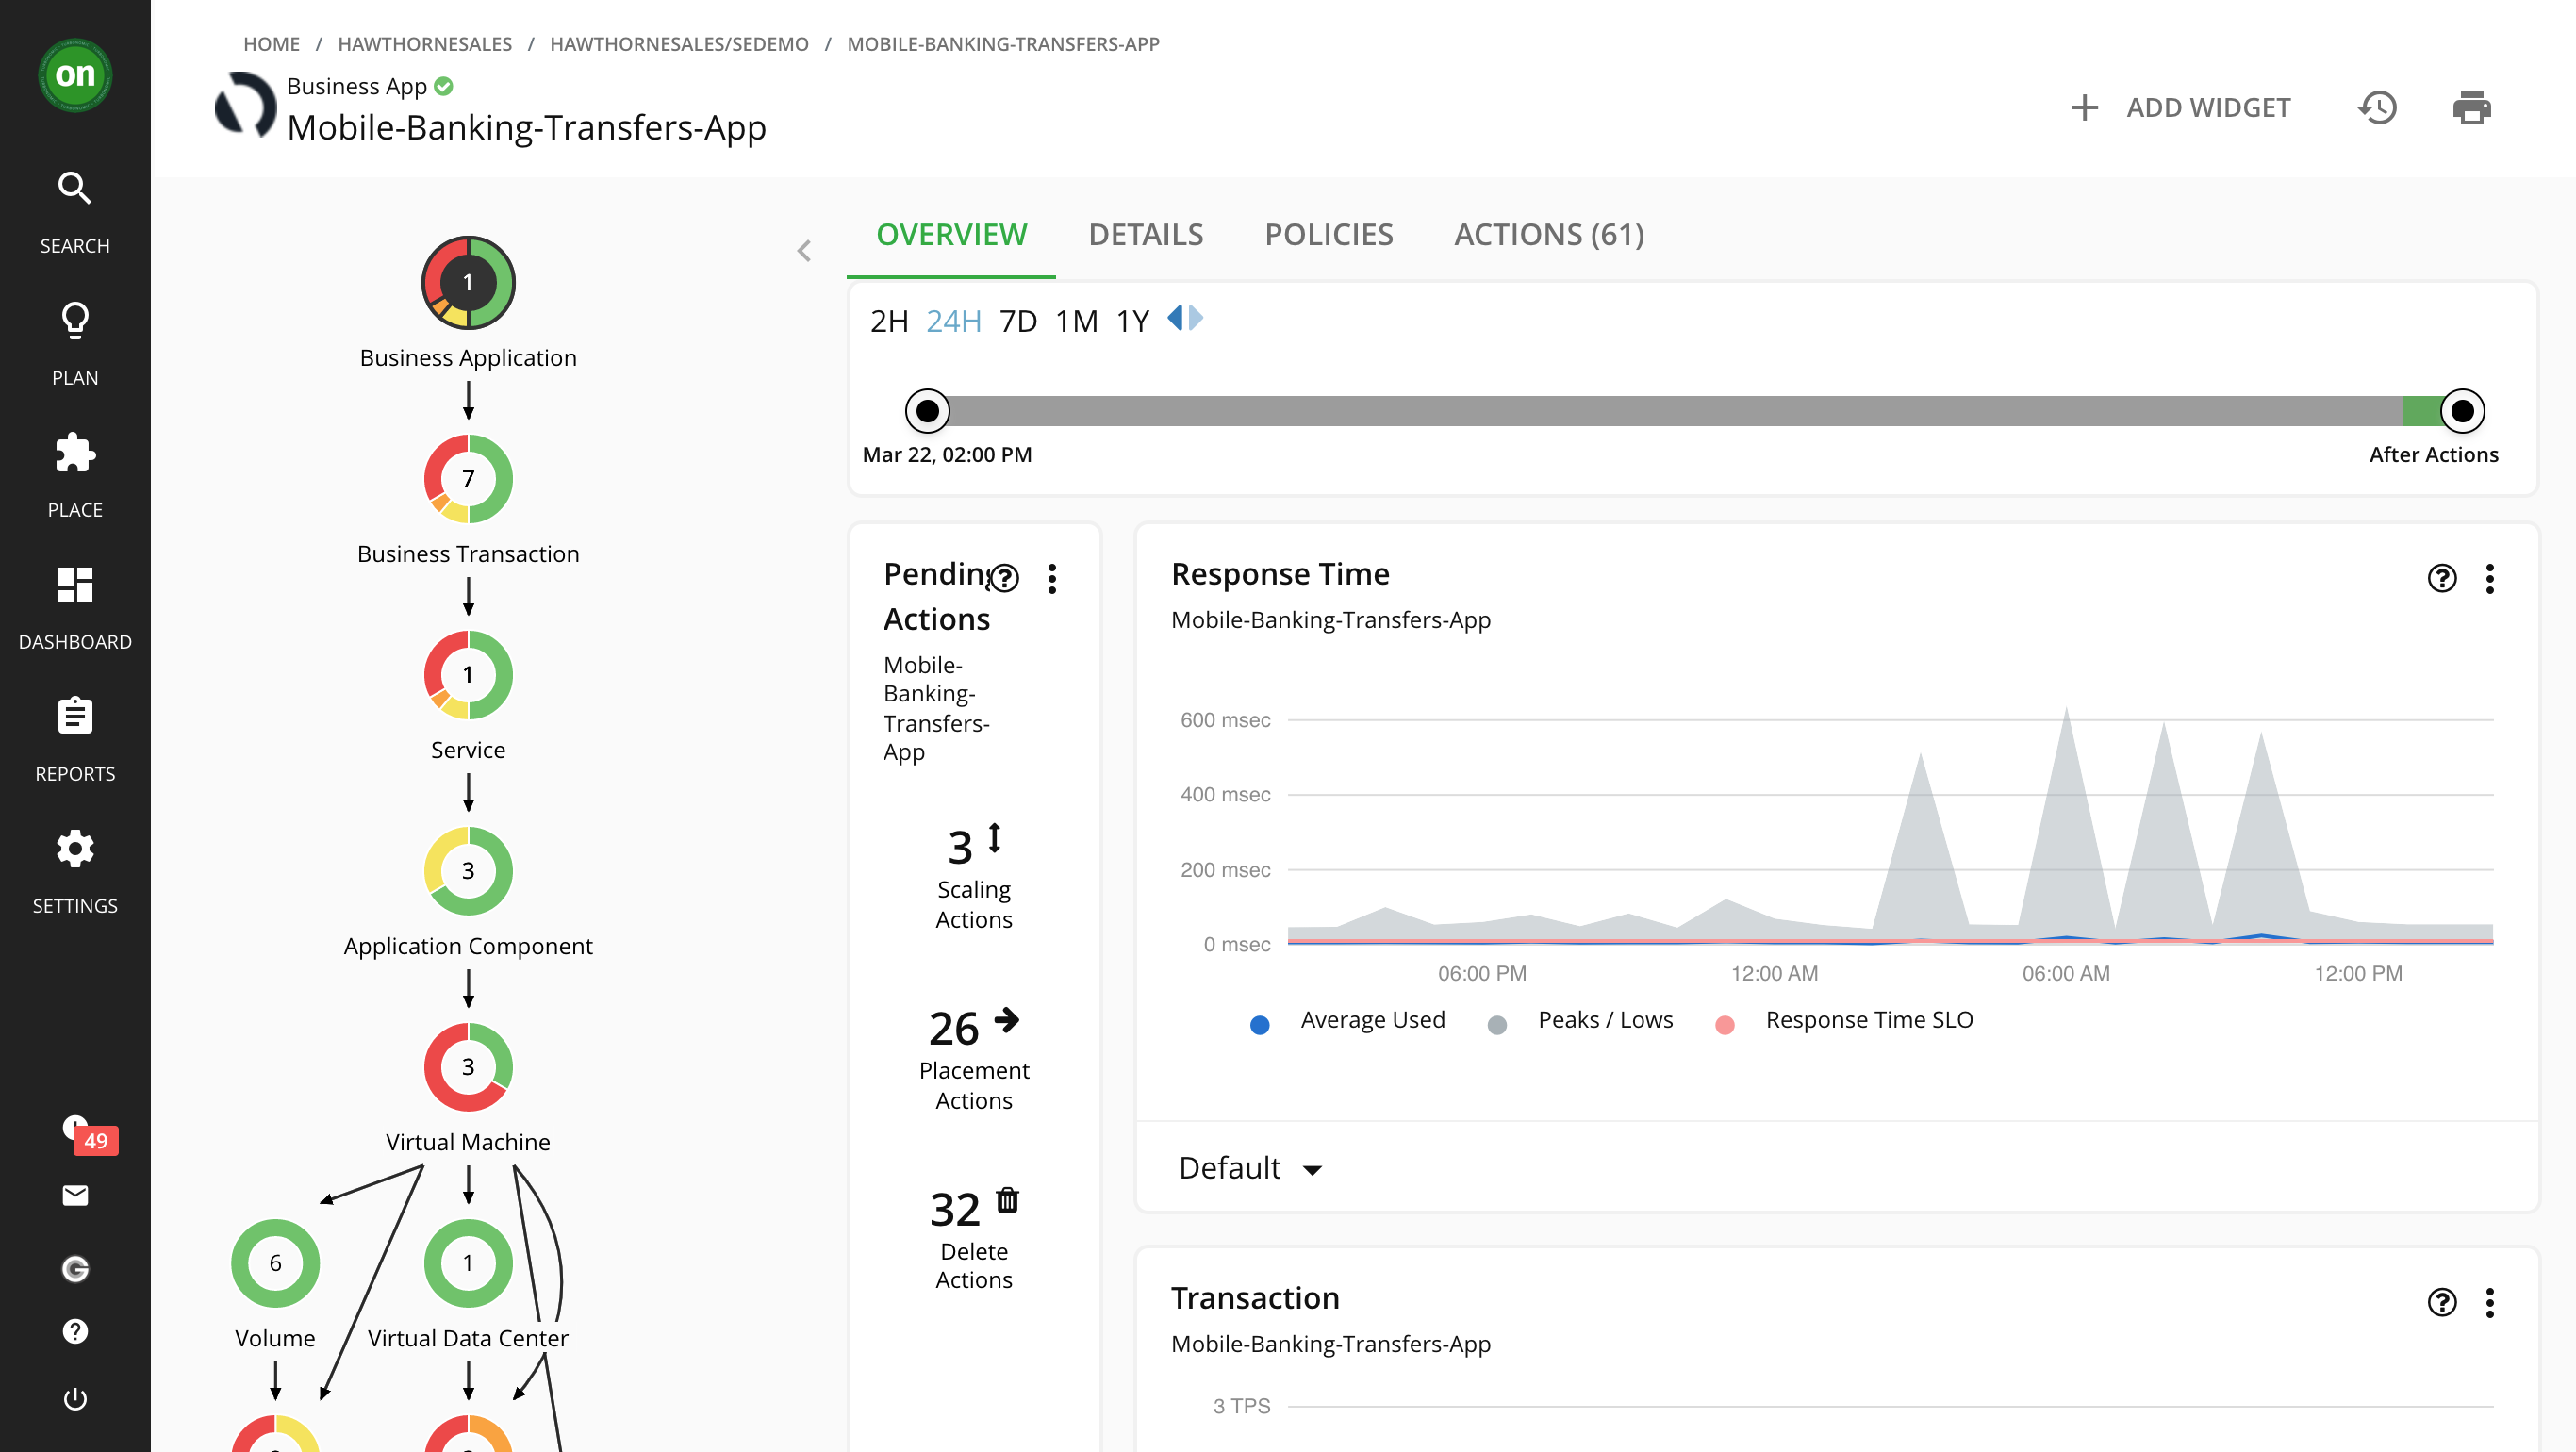Toggle Average Used legend series
Screen dimensions: 2576x1452
click(1372, 1020)
